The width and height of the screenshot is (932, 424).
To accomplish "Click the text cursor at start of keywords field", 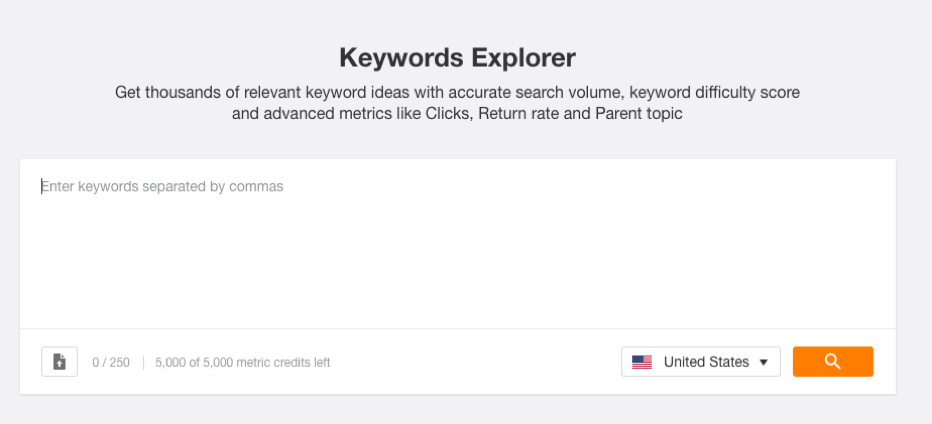I will (x=42, y=187).
